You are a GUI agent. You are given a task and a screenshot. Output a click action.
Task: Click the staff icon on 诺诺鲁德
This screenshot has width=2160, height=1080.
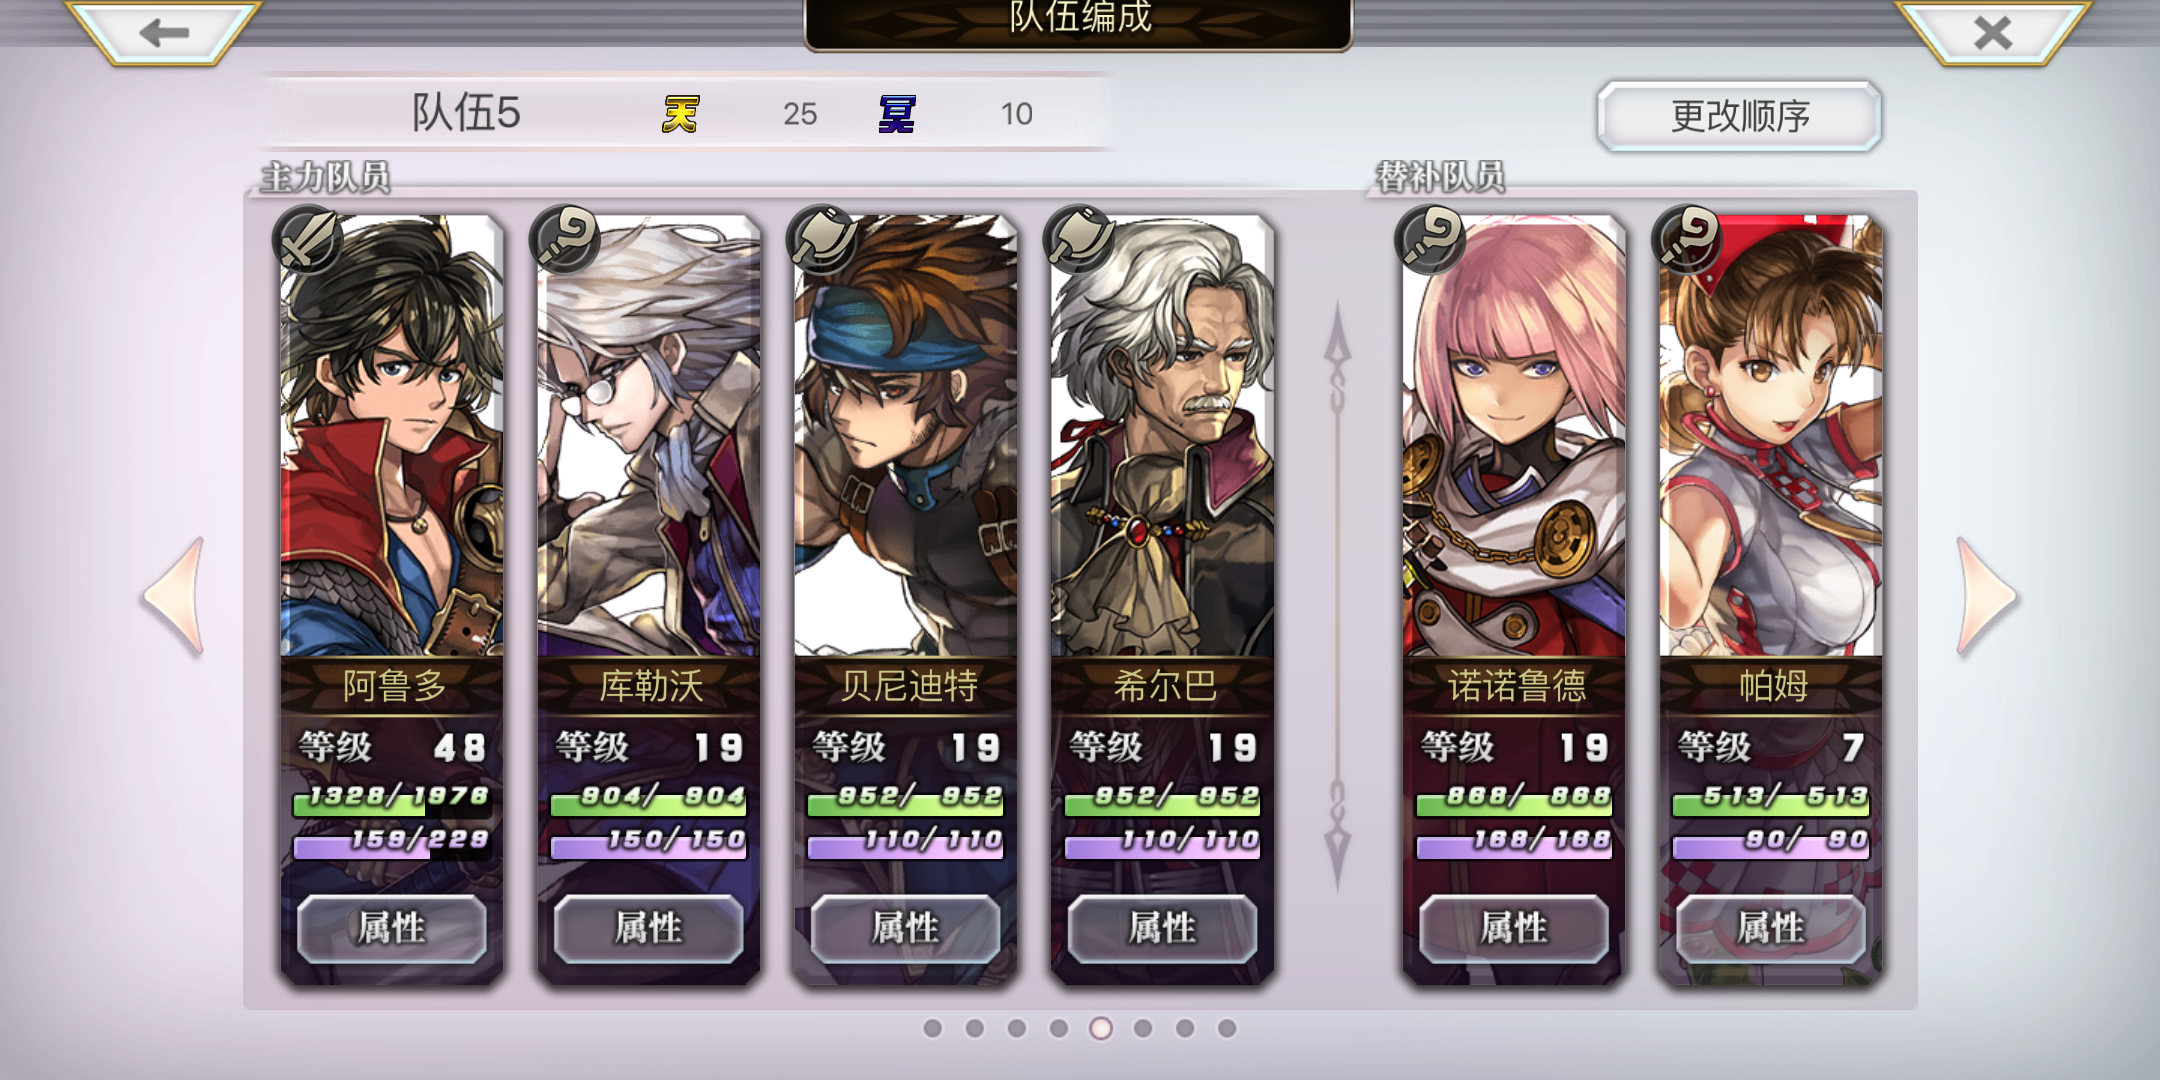pos(1430,240)
